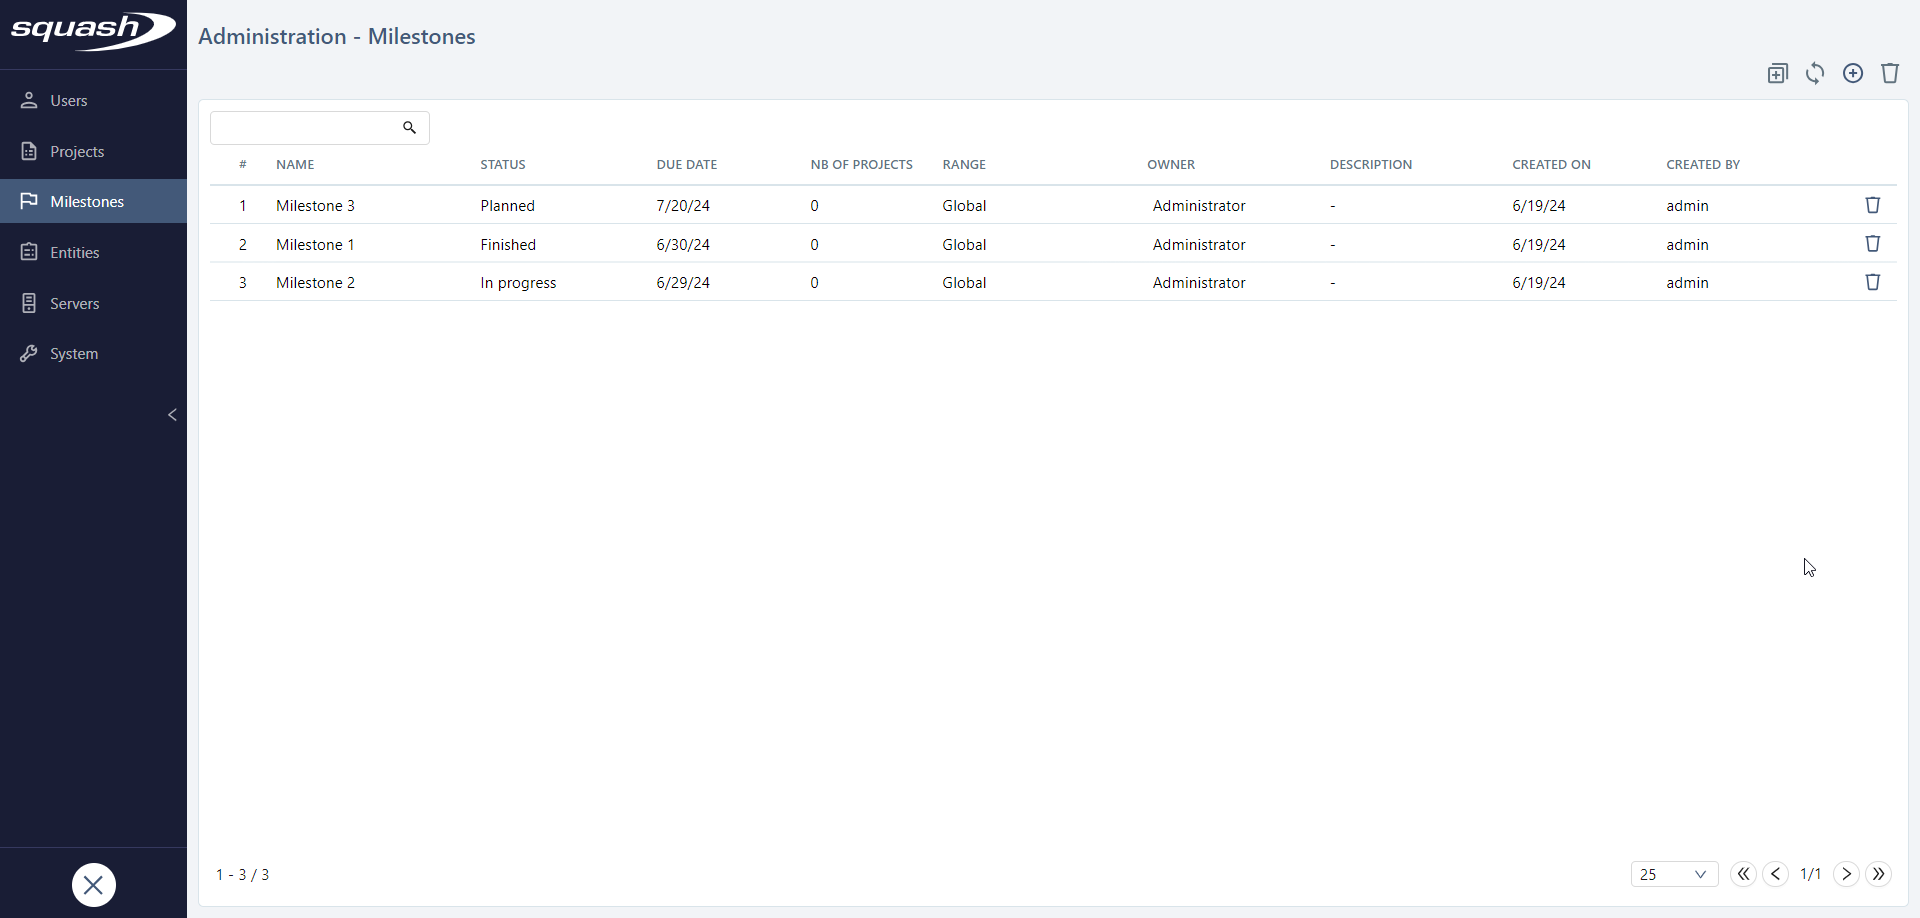Viewport: 1920px width, 918px height.
Task: Close the bottom-left panel with the X button
Action: (x=93, y=885)
